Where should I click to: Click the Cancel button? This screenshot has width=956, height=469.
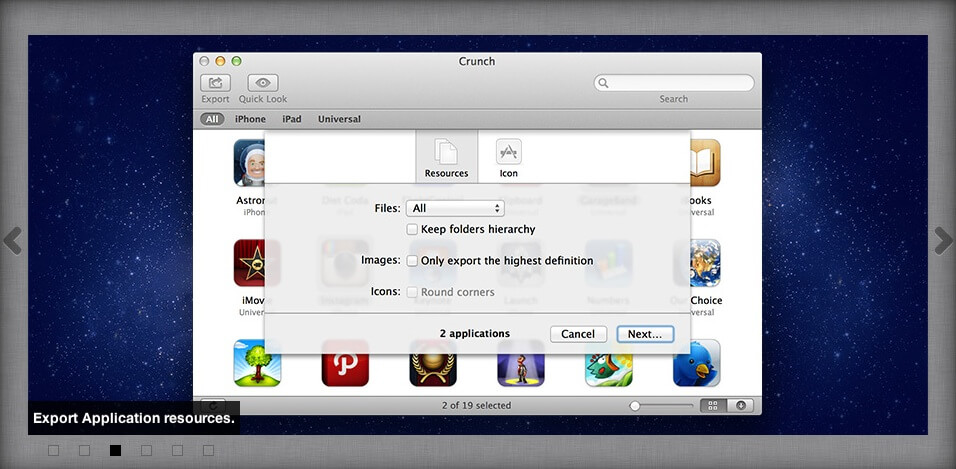578,334
